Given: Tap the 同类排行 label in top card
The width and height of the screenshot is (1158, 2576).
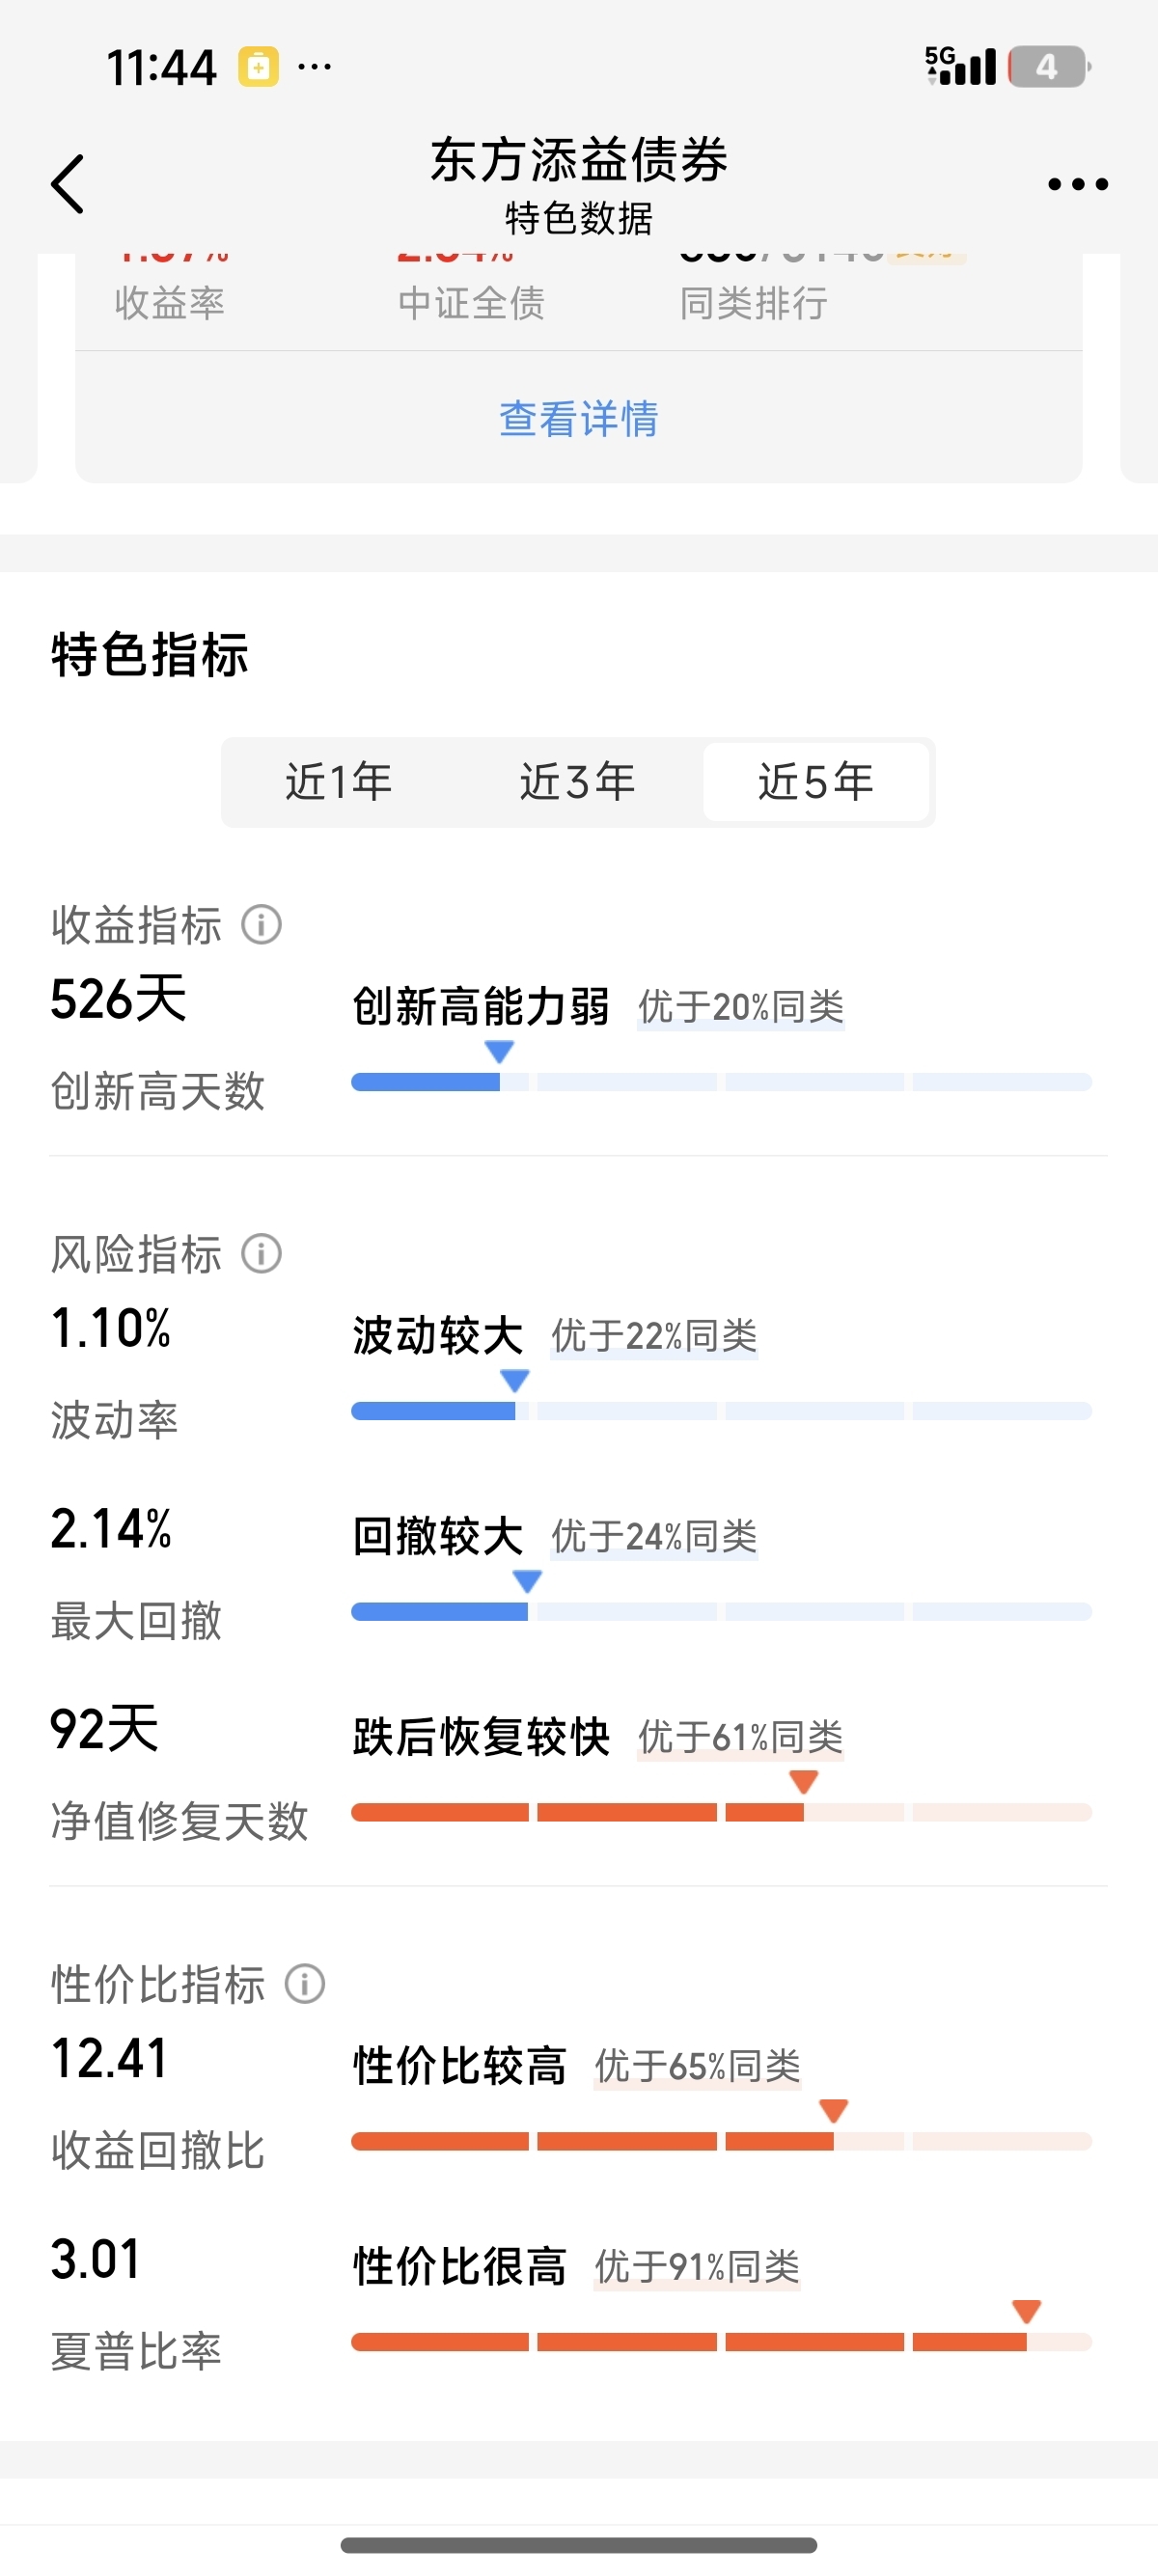Looking at the screenshot, I should (754, 303).
